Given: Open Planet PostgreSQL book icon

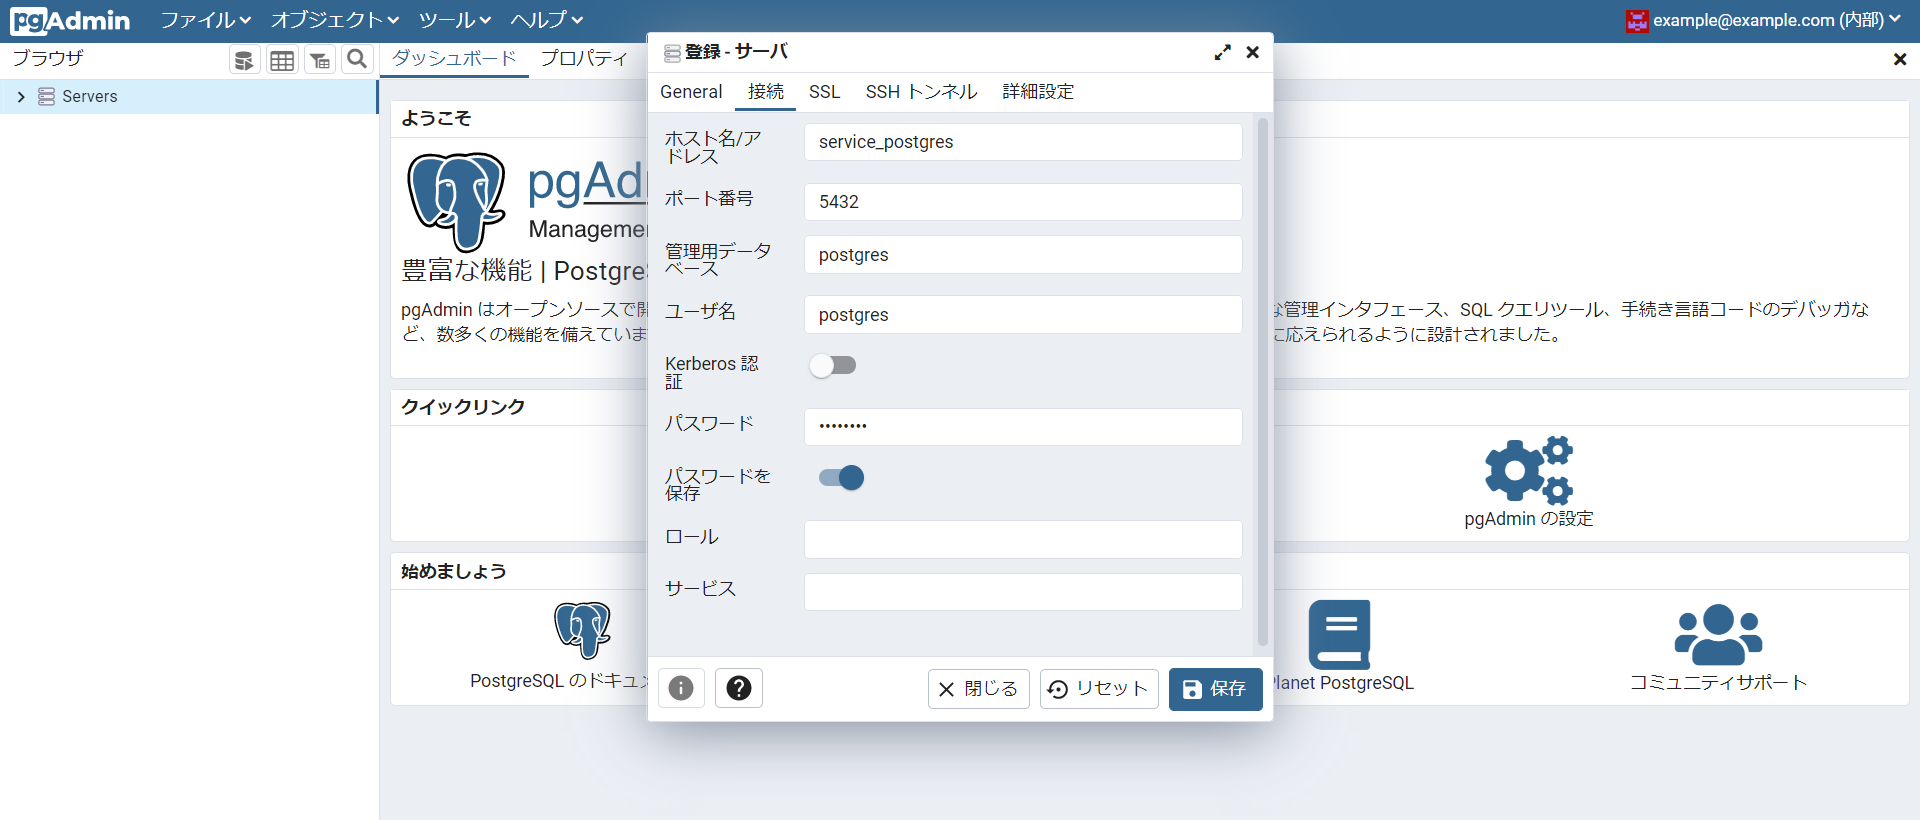Looking at the screenshot, I should point(1338,634).
